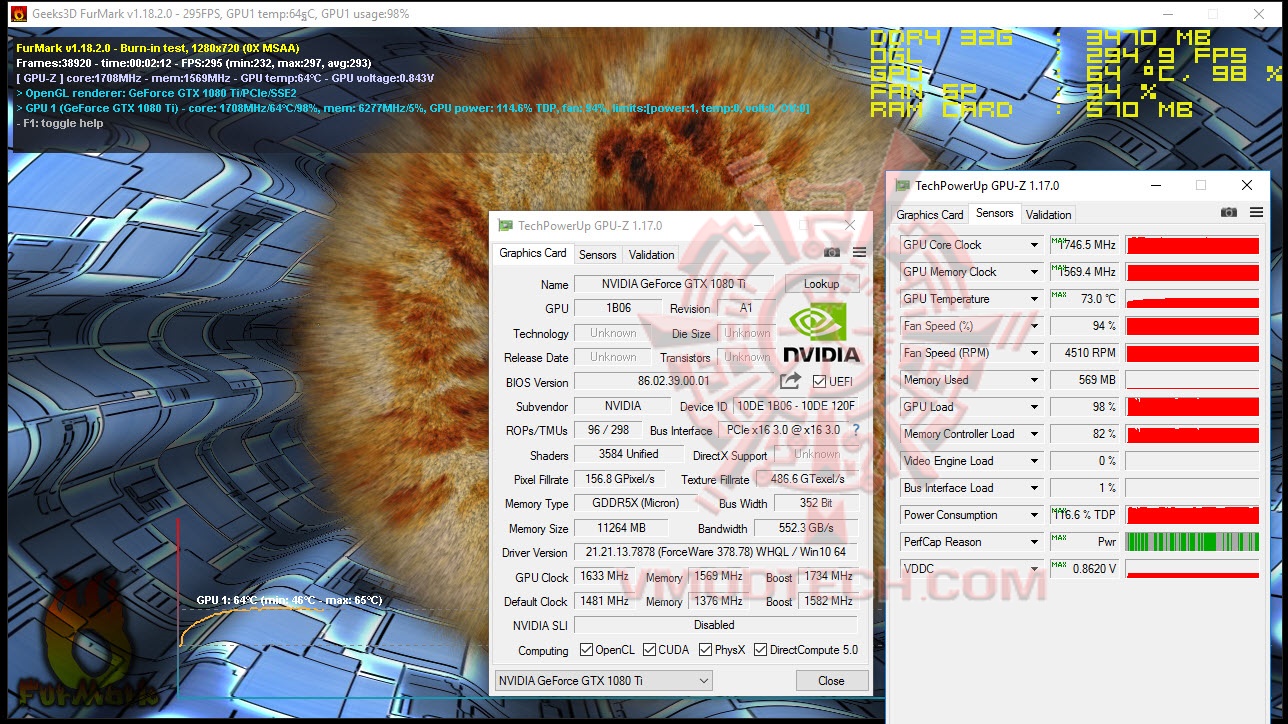Click the Device ID field 10DE 1B06 - 10DE 120F

click(795, 406)
